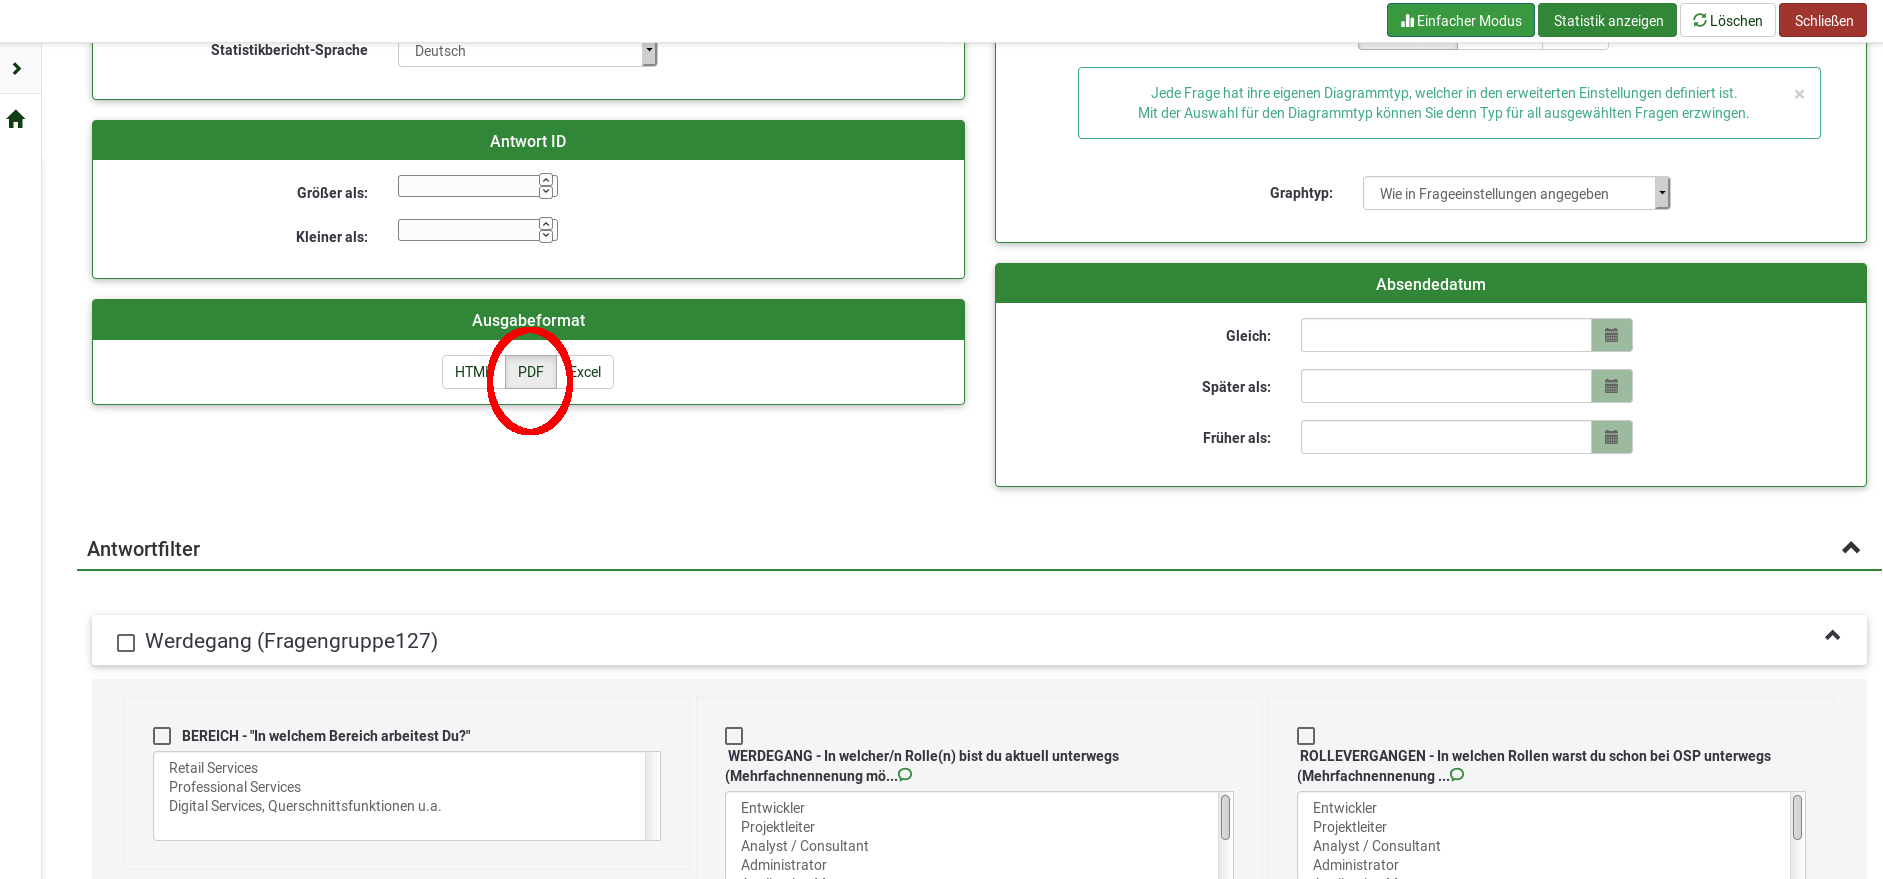Check the Werdegang (Fragengruppe127) checkbox

[126, 643]
